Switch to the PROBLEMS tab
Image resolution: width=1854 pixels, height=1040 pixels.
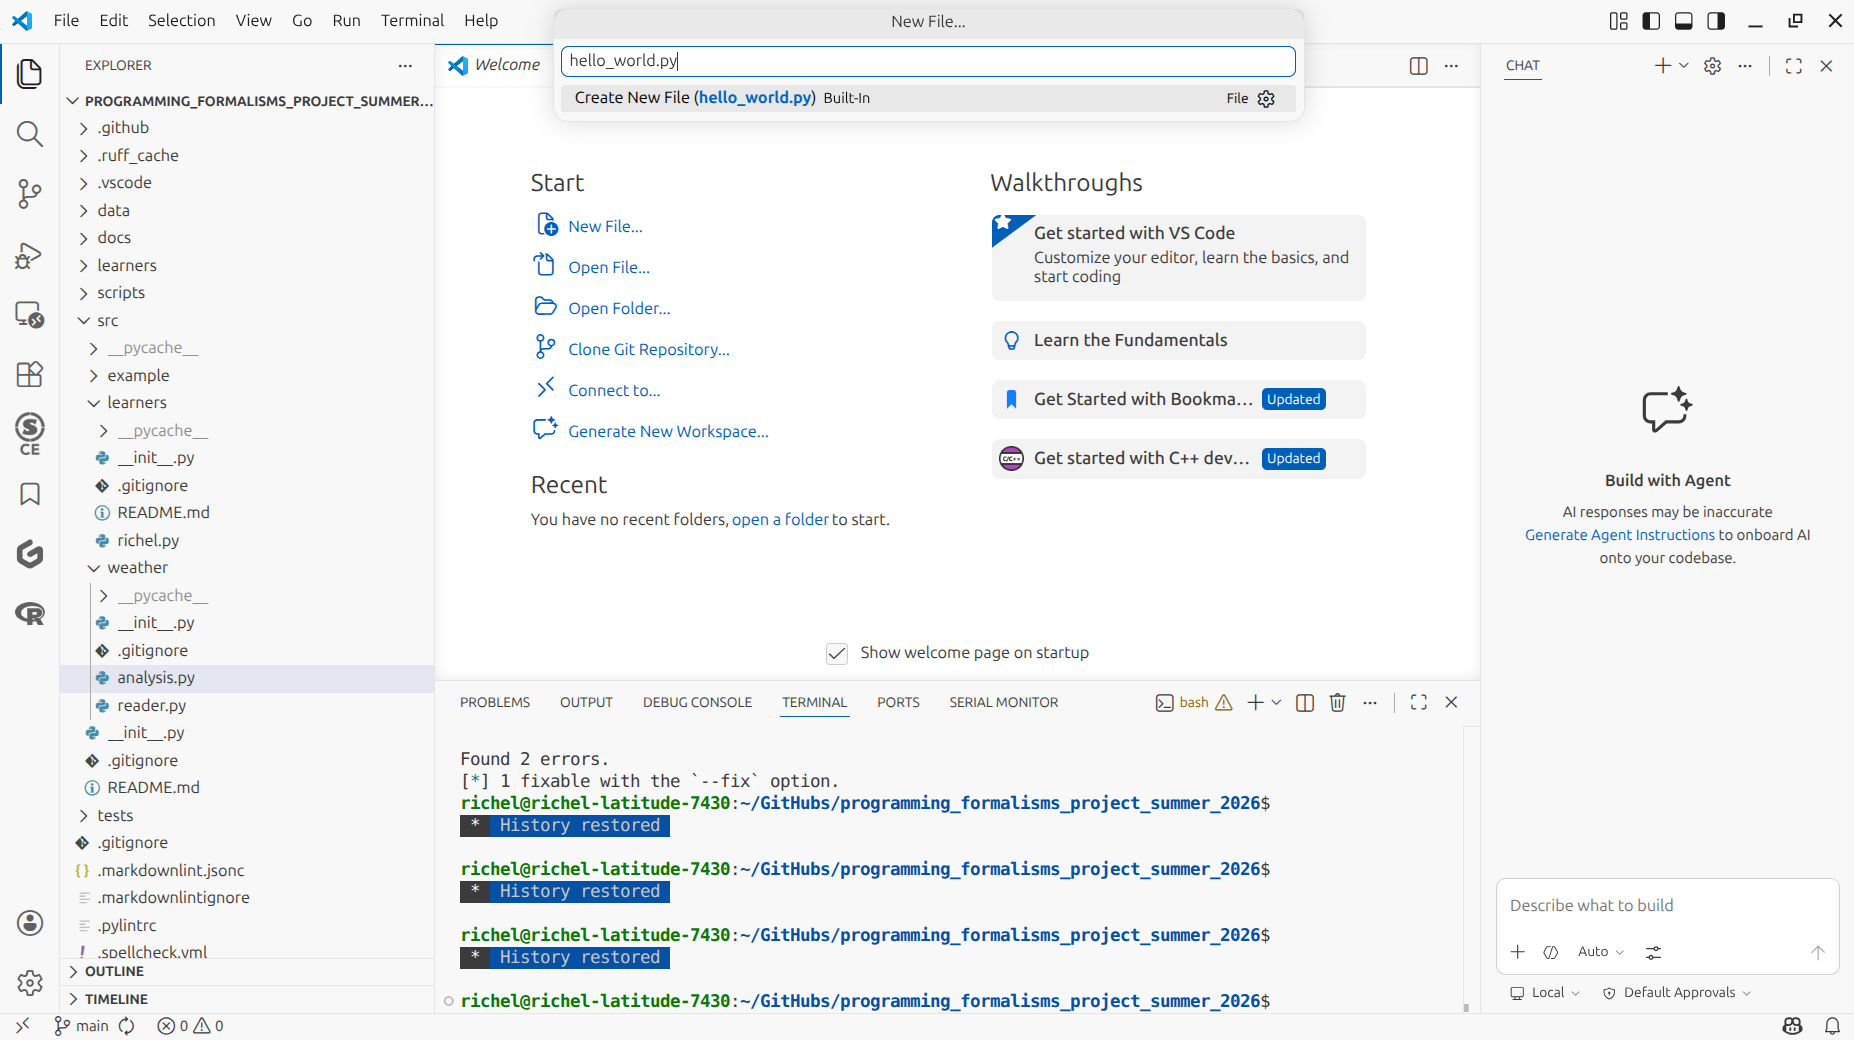pyautogui.click(x=495, y=703)
